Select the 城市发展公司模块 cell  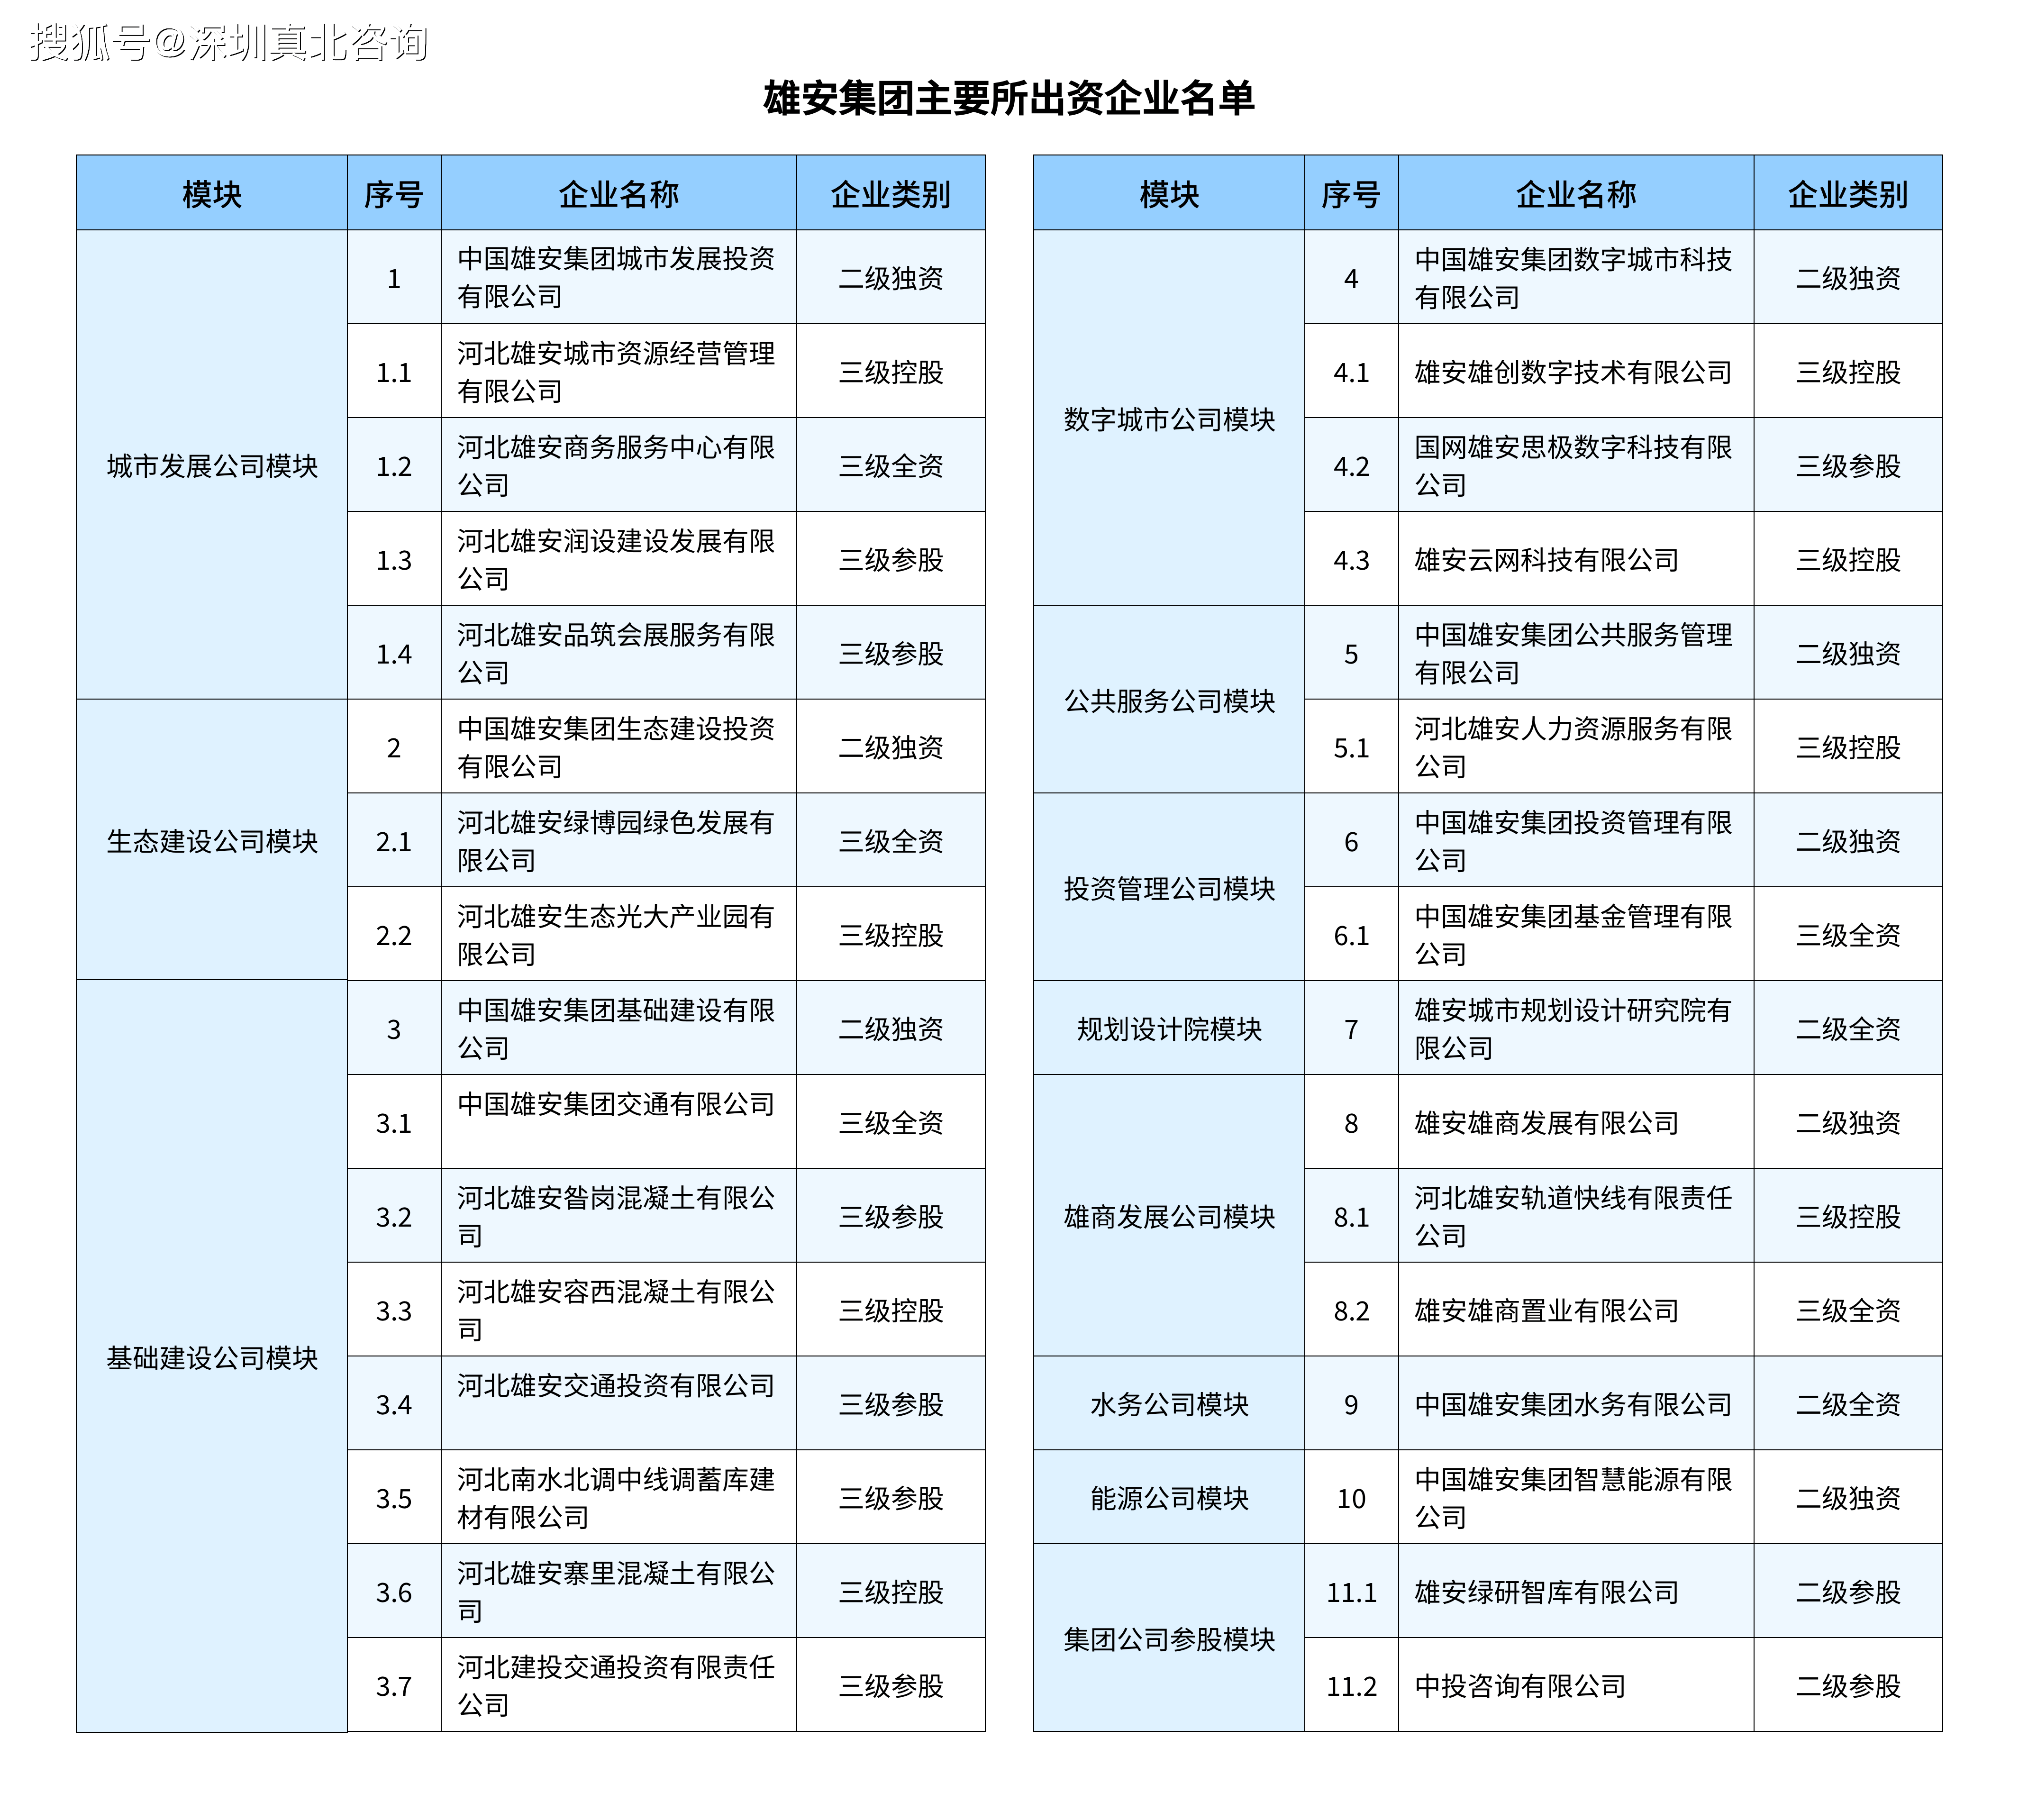click(x=212, y=465)
